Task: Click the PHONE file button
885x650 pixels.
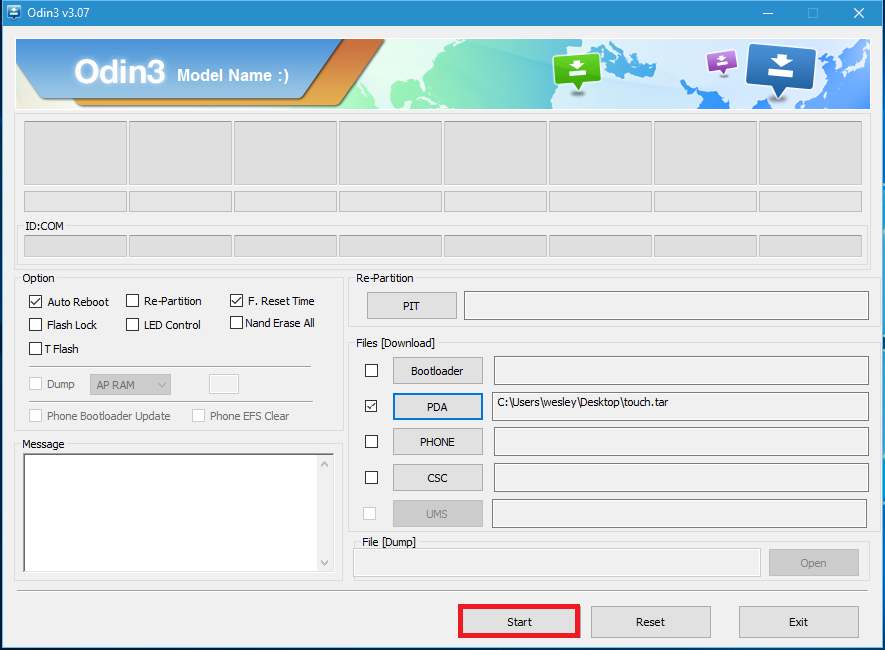Action: pyautogui.click(x=437, y=442)
